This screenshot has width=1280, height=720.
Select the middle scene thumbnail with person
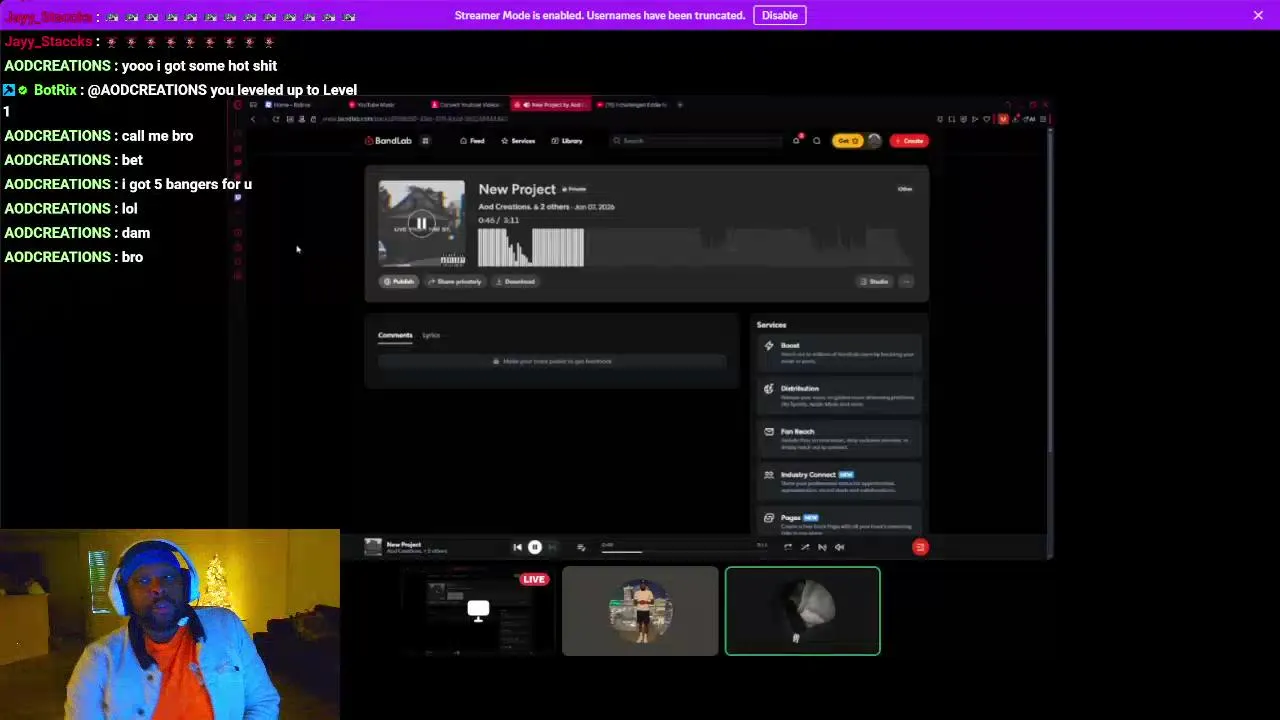click(x=640, y=611)
